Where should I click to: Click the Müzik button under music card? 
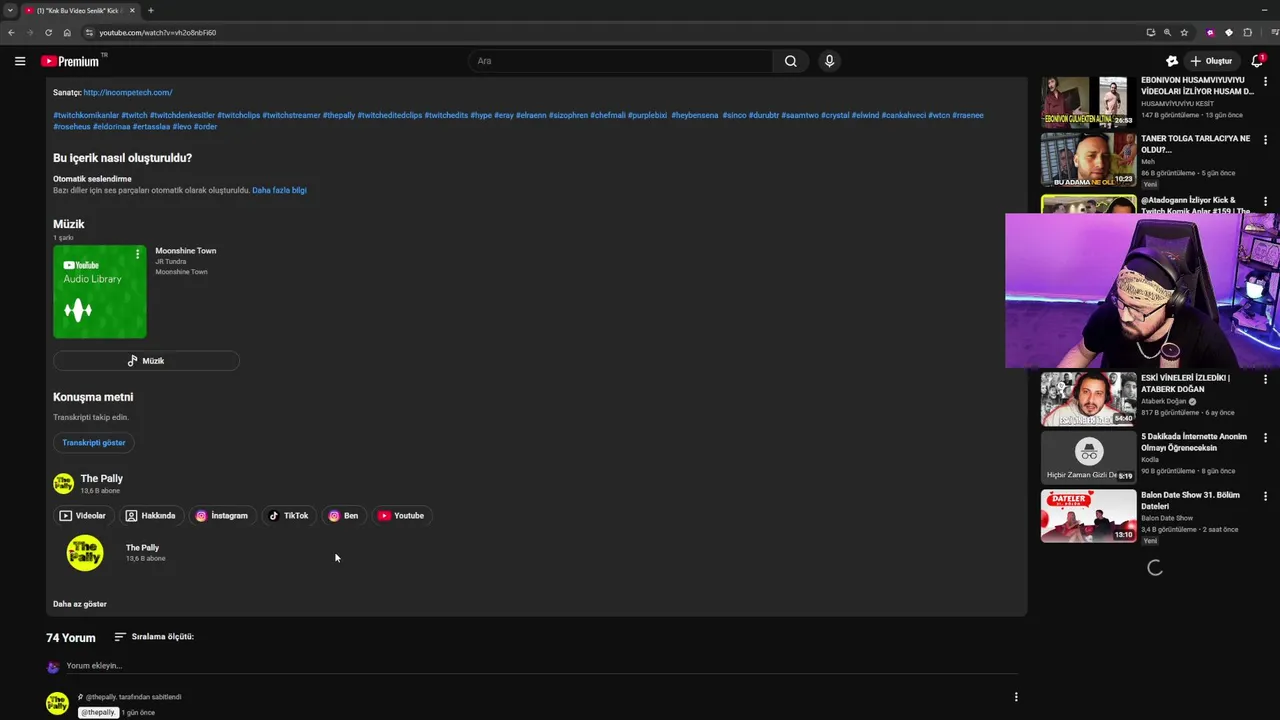click(x=146, y=361)
